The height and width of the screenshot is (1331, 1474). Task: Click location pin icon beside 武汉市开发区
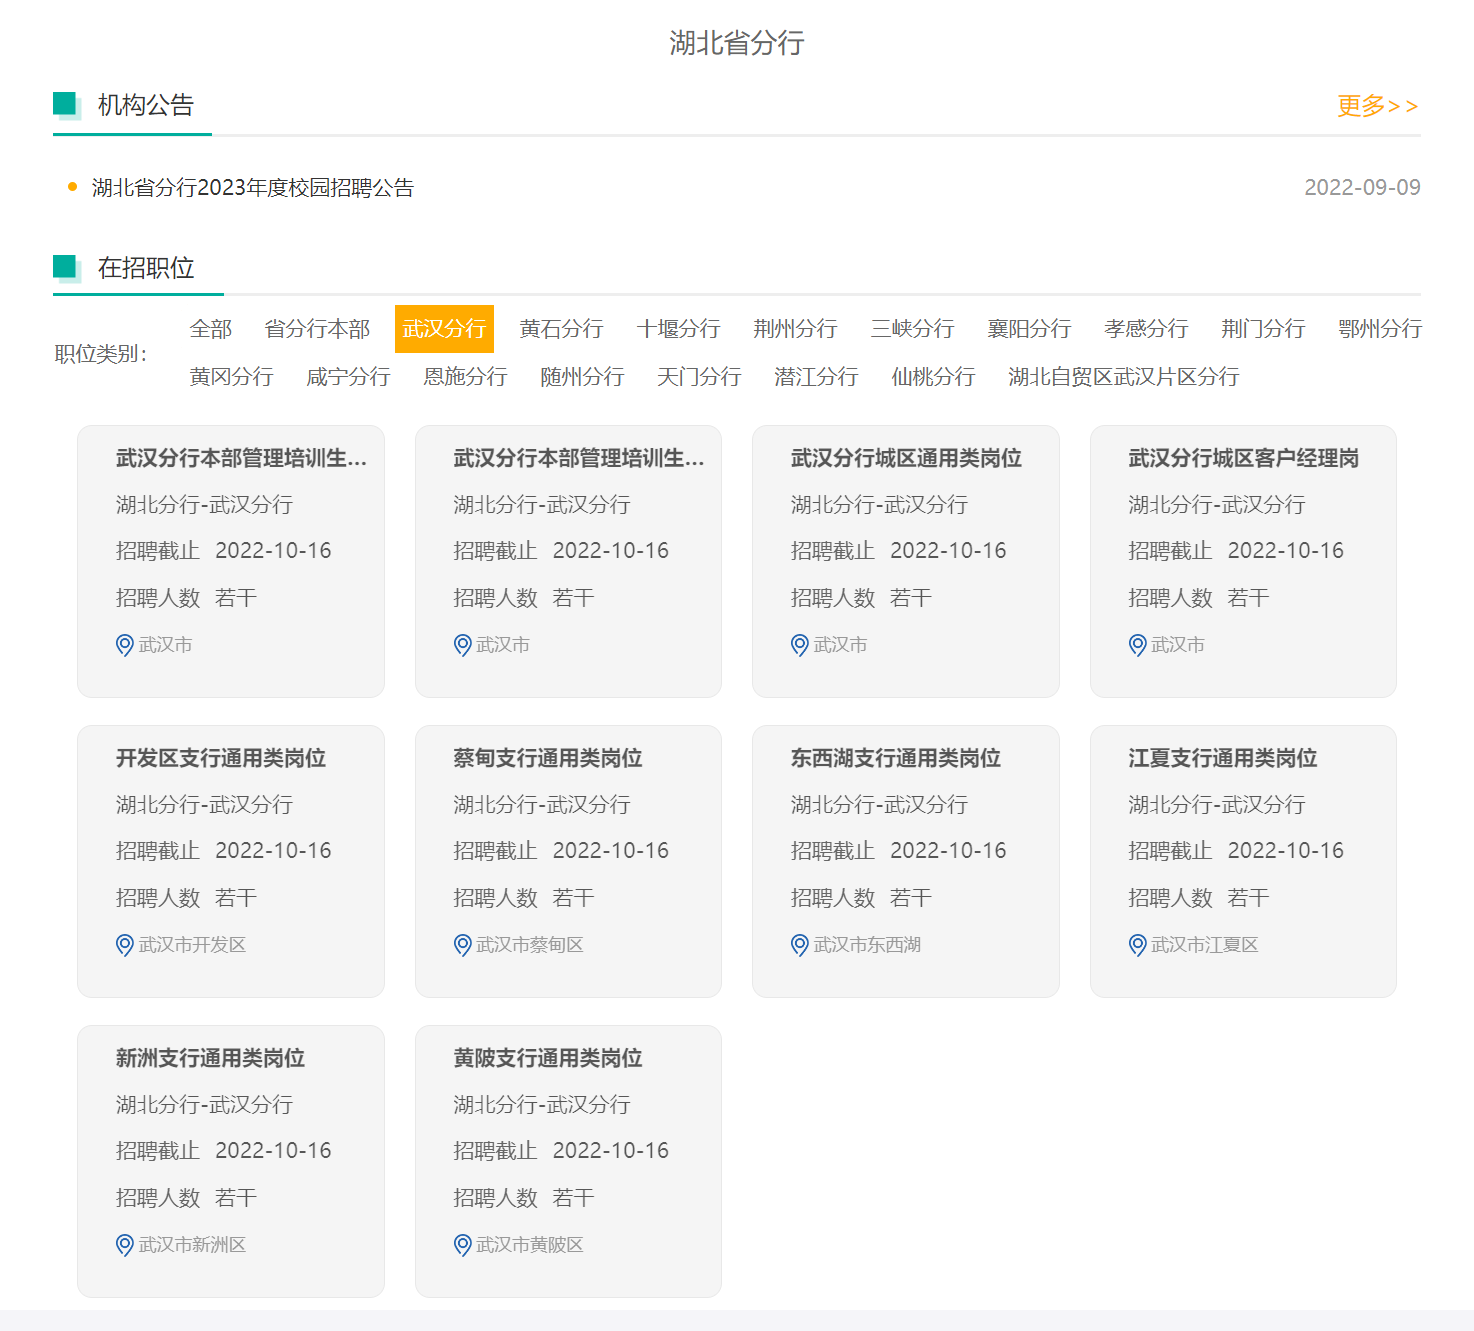[125, 945]
